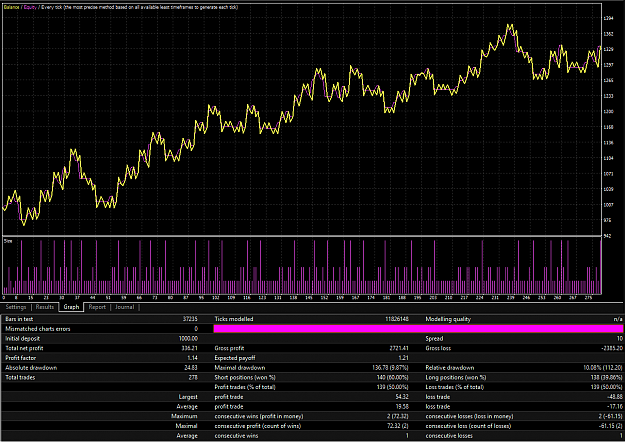Click the 'Long positions (won %)' label

pos(456,377)
